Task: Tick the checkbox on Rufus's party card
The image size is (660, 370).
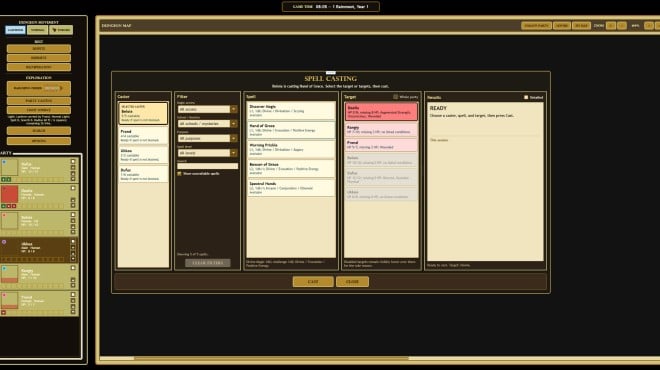Action: [73, 161]
